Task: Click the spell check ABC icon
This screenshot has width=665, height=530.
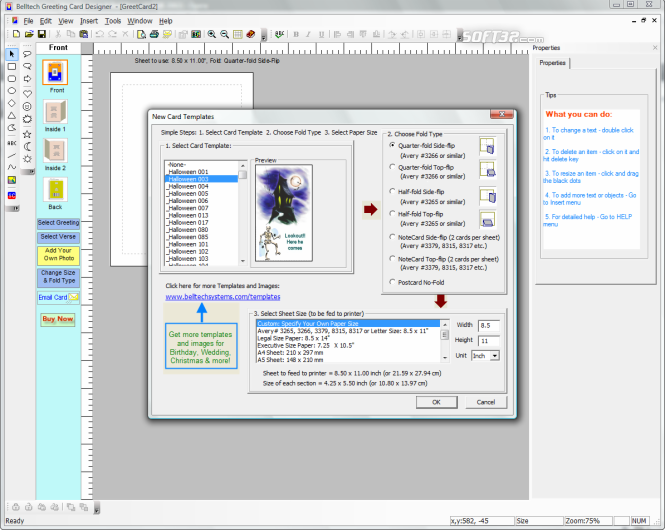Action: [279, 34]
